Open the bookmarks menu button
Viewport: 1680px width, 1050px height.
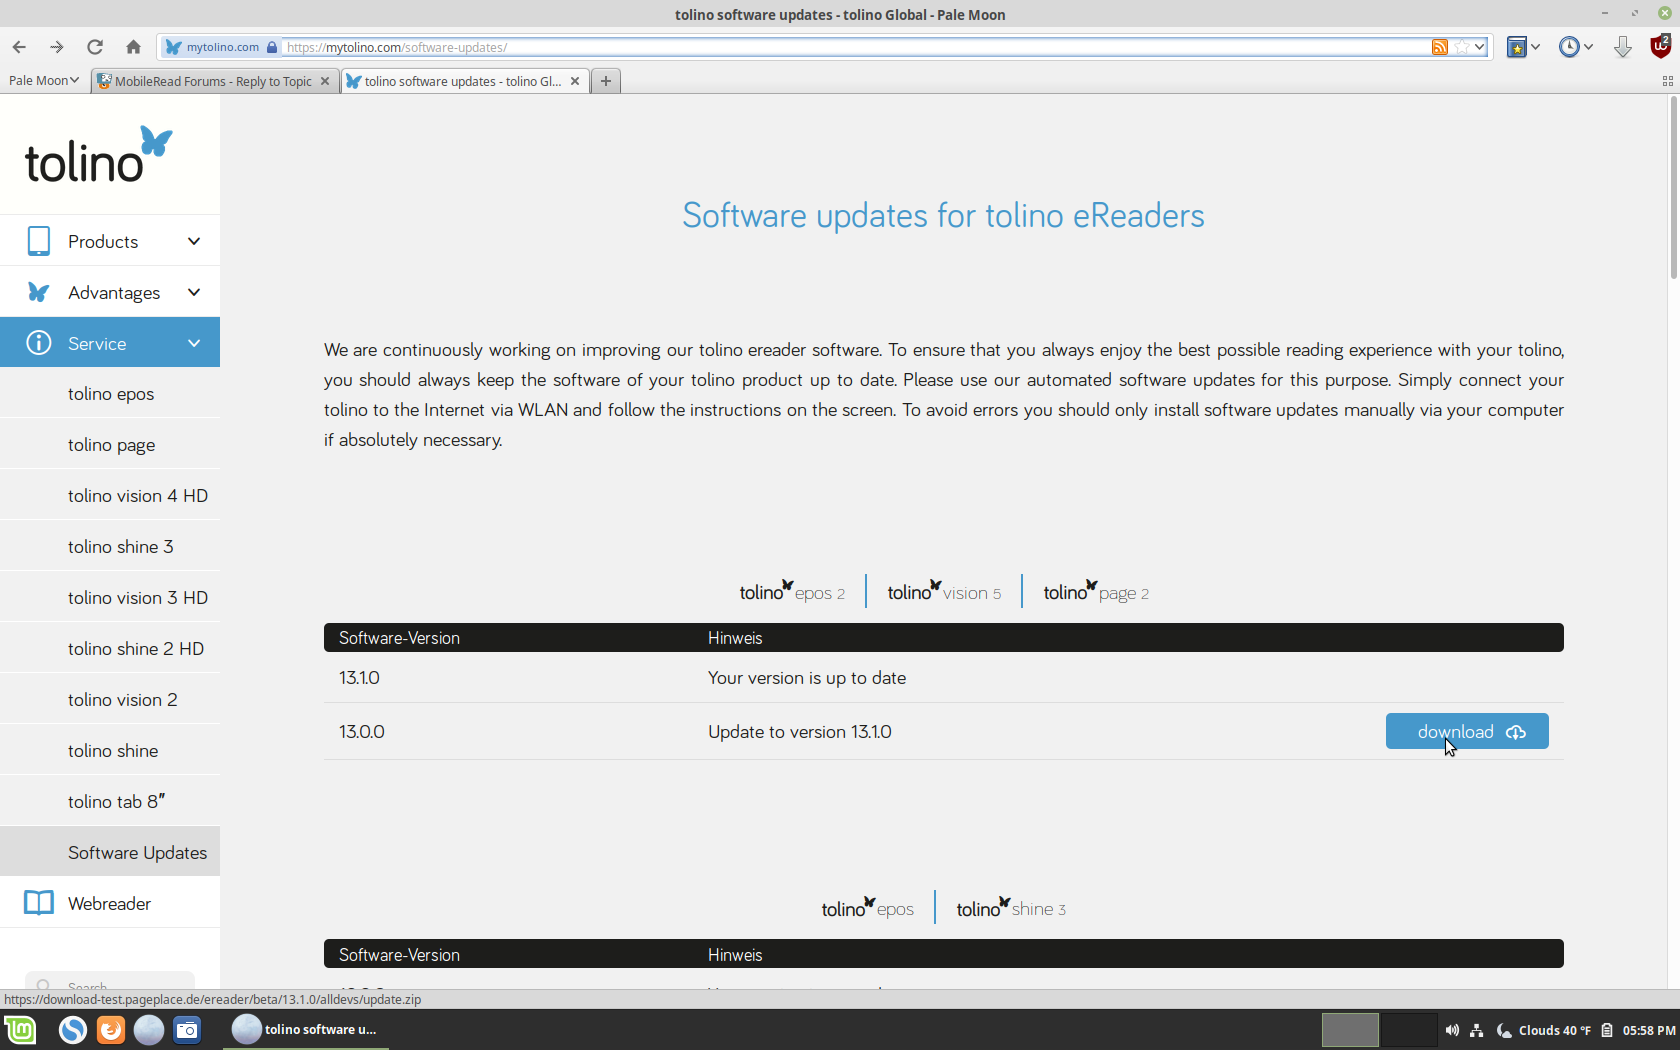(1517, 47)
